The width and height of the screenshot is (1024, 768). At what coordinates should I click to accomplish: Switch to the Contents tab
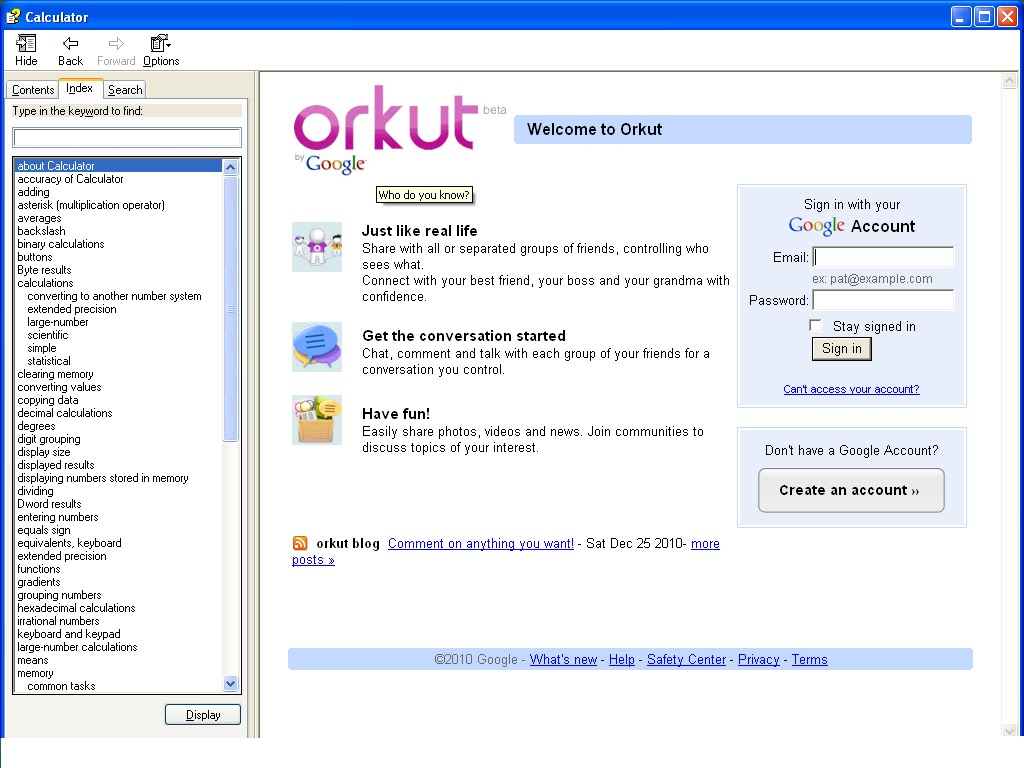[33, 89]
